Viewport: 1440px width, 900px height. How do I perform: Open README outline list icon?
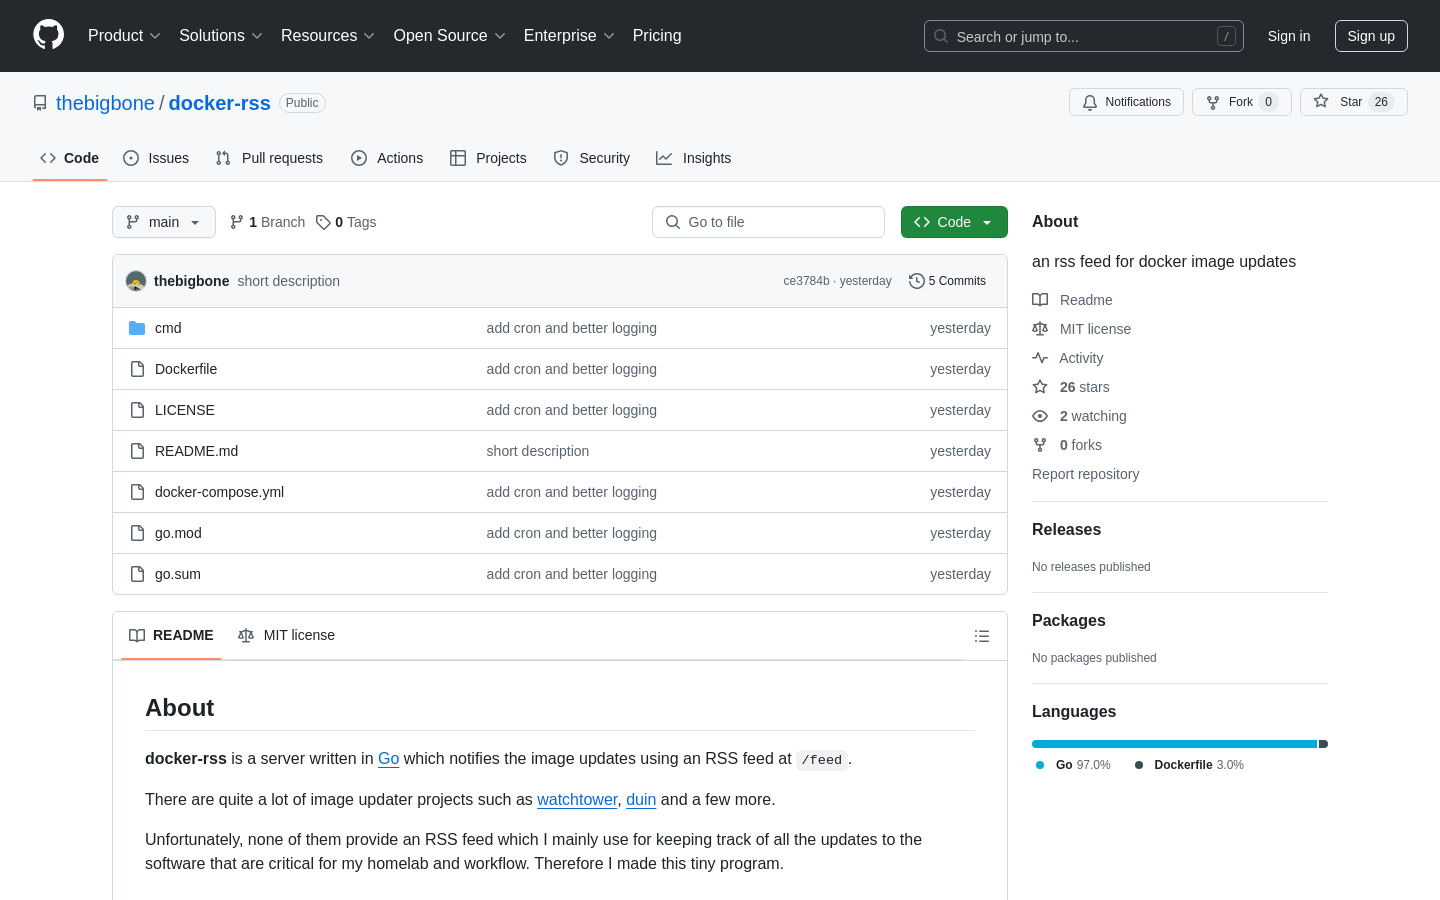tap(982, 636)
